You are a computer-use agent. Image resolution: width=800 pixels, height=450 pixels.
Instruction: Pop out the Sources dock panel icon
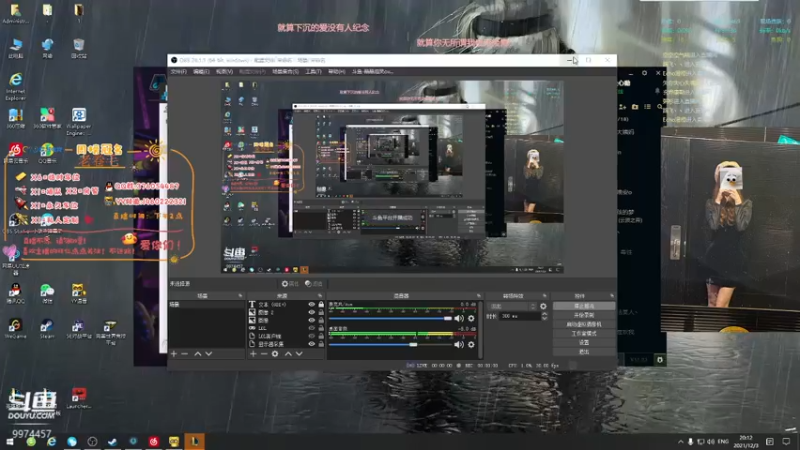pyautogui.click(x=320, y=295)
